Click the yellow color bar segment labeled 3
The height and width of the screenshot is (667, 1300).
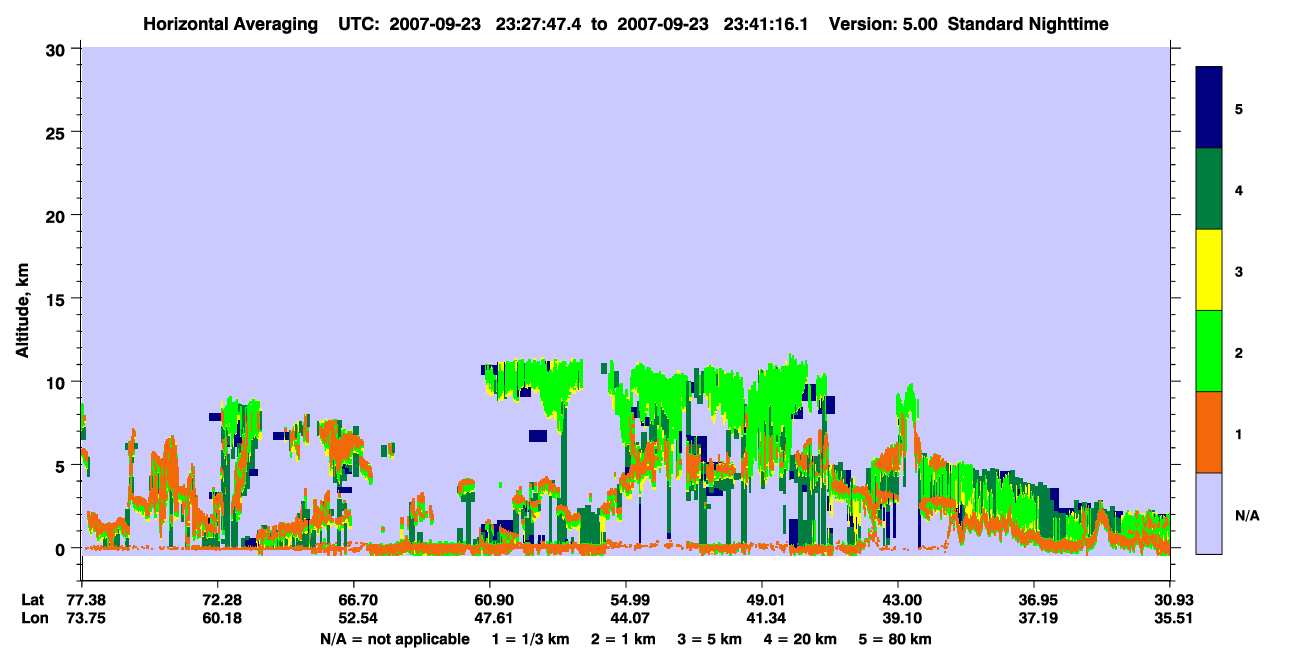(x=1209, y=270)
